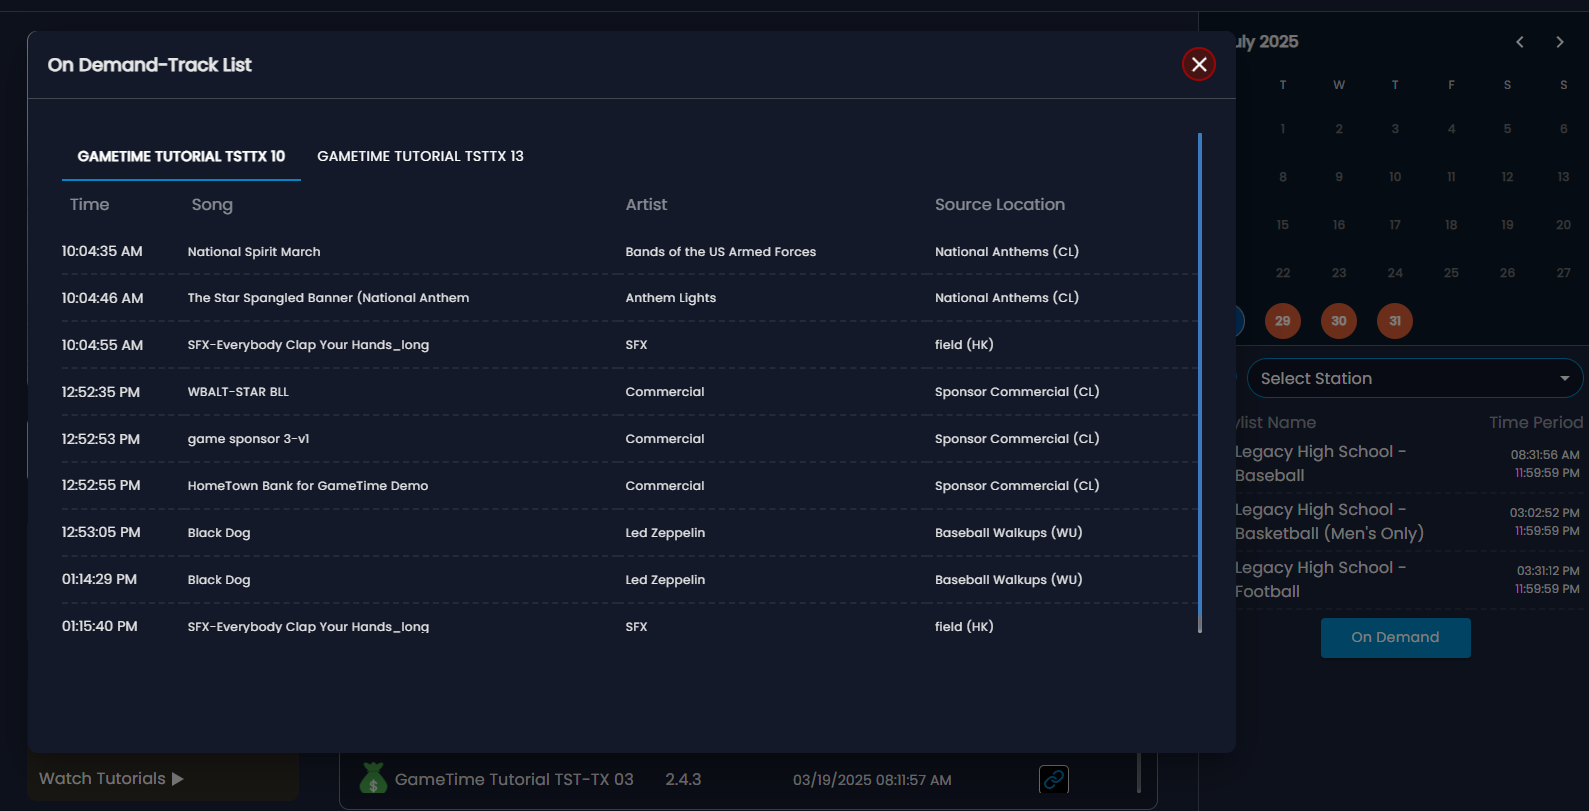Click the 03:31:12 PM time period
This screenshot has width=1589, height=811.
pyautogui.click(x=1548, y=571)
